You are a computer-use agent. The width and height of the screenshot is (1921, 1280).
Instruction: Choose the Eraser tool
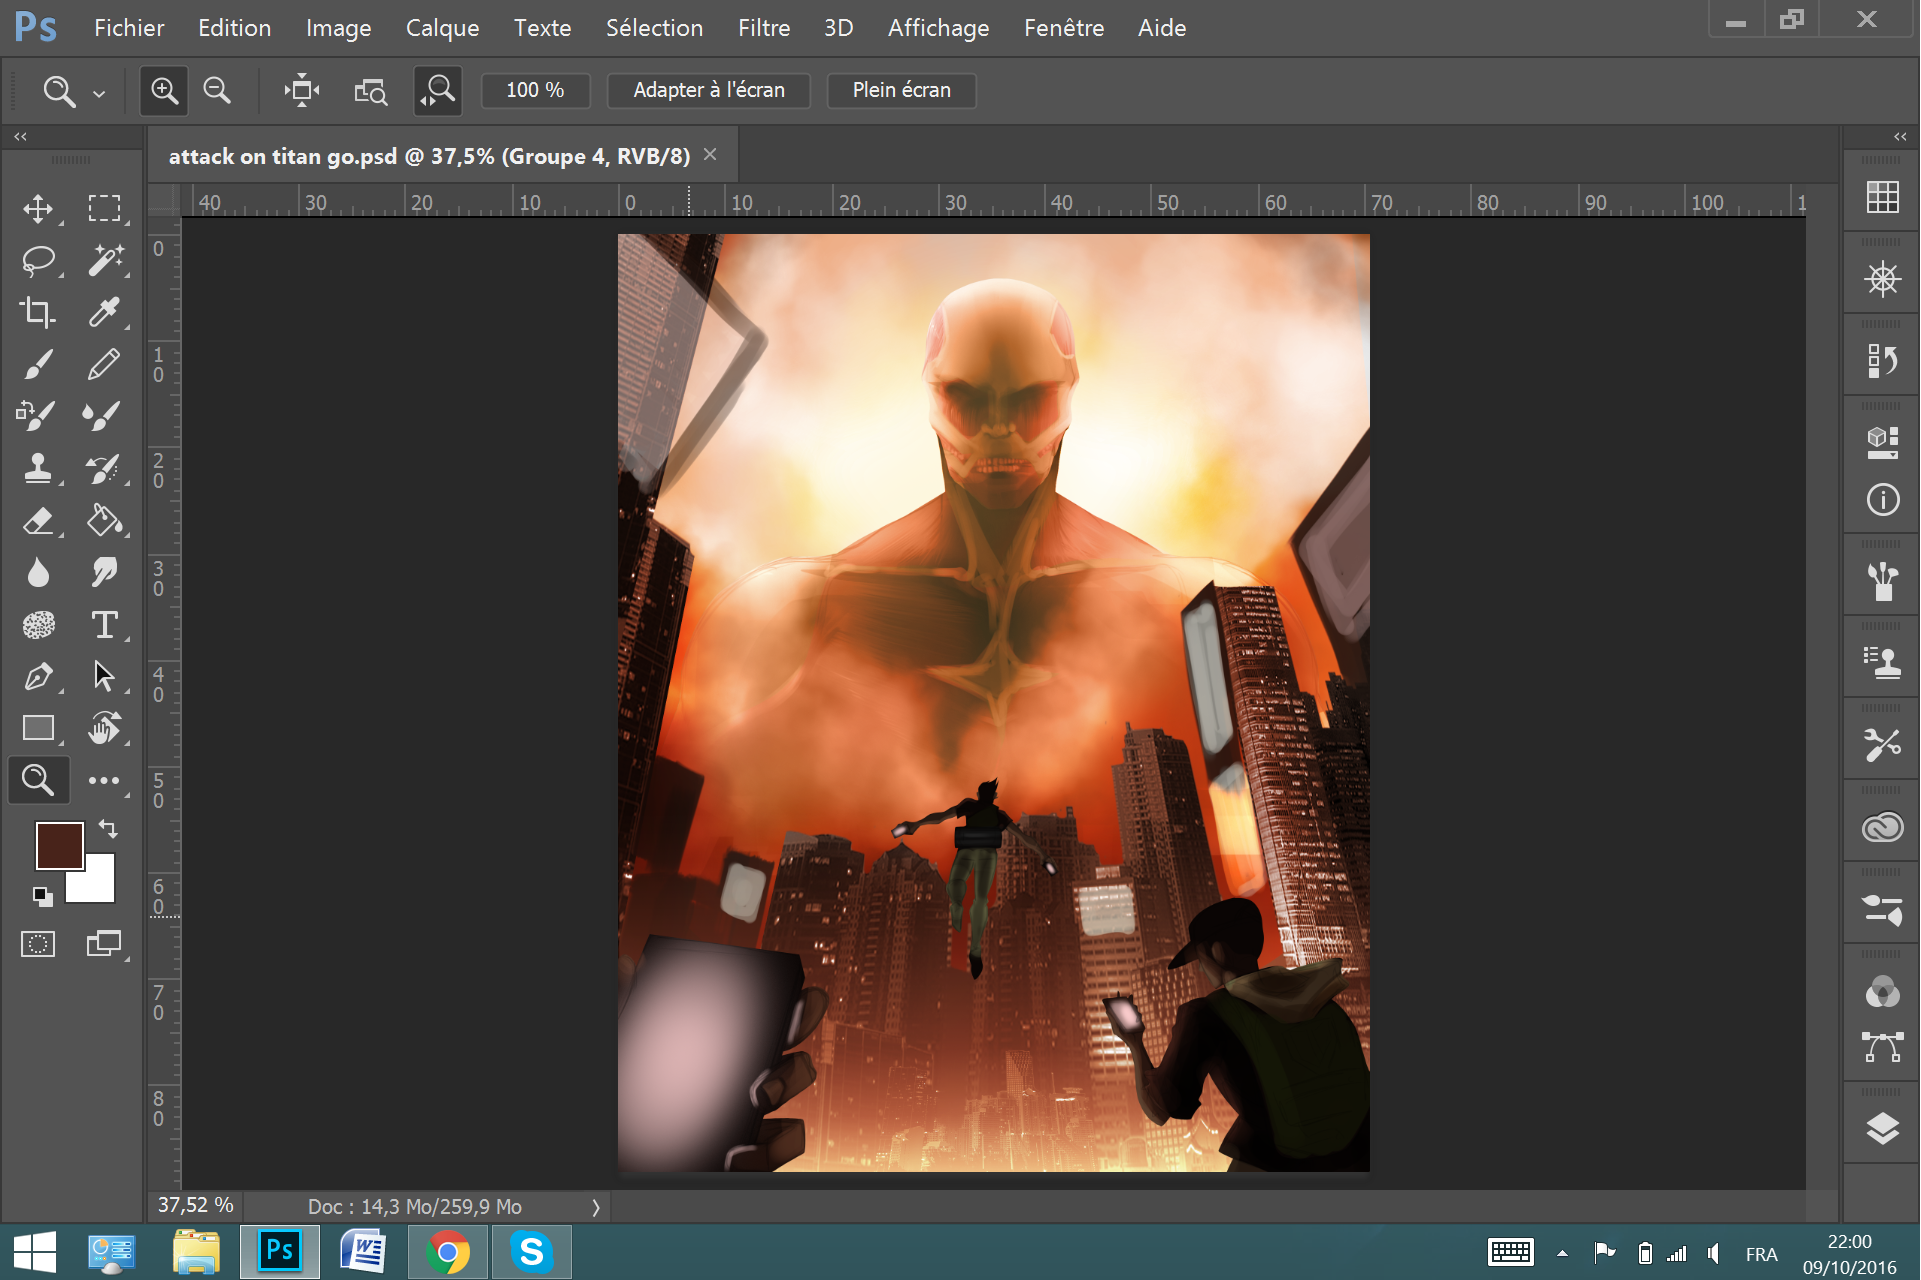click(38, 521)
